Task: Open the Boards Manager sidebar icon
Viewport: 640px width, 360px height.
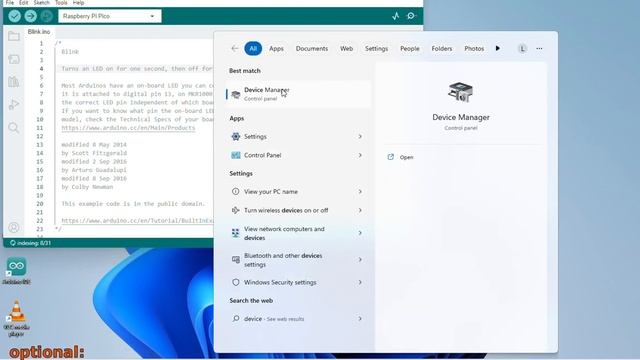Action: [14, 59]
